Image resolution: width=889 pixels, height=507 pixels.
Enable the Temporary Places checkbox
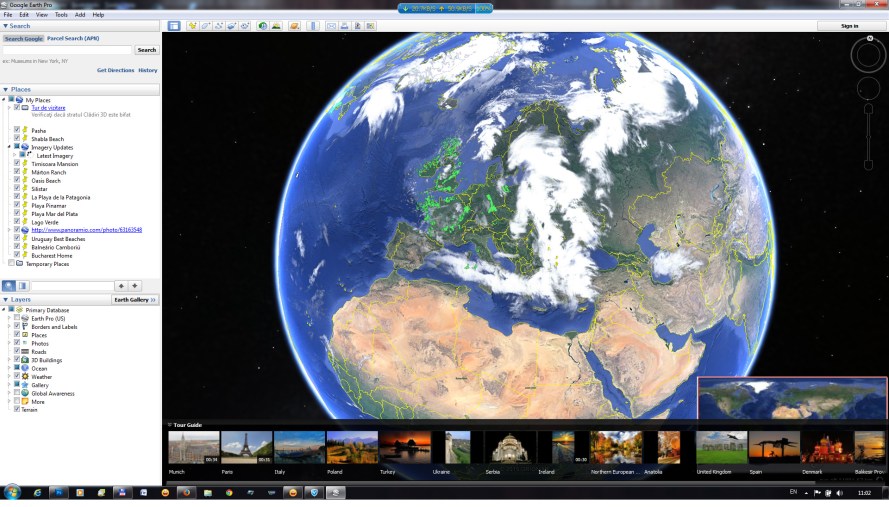pyautogui.click(x=11, y=264)
